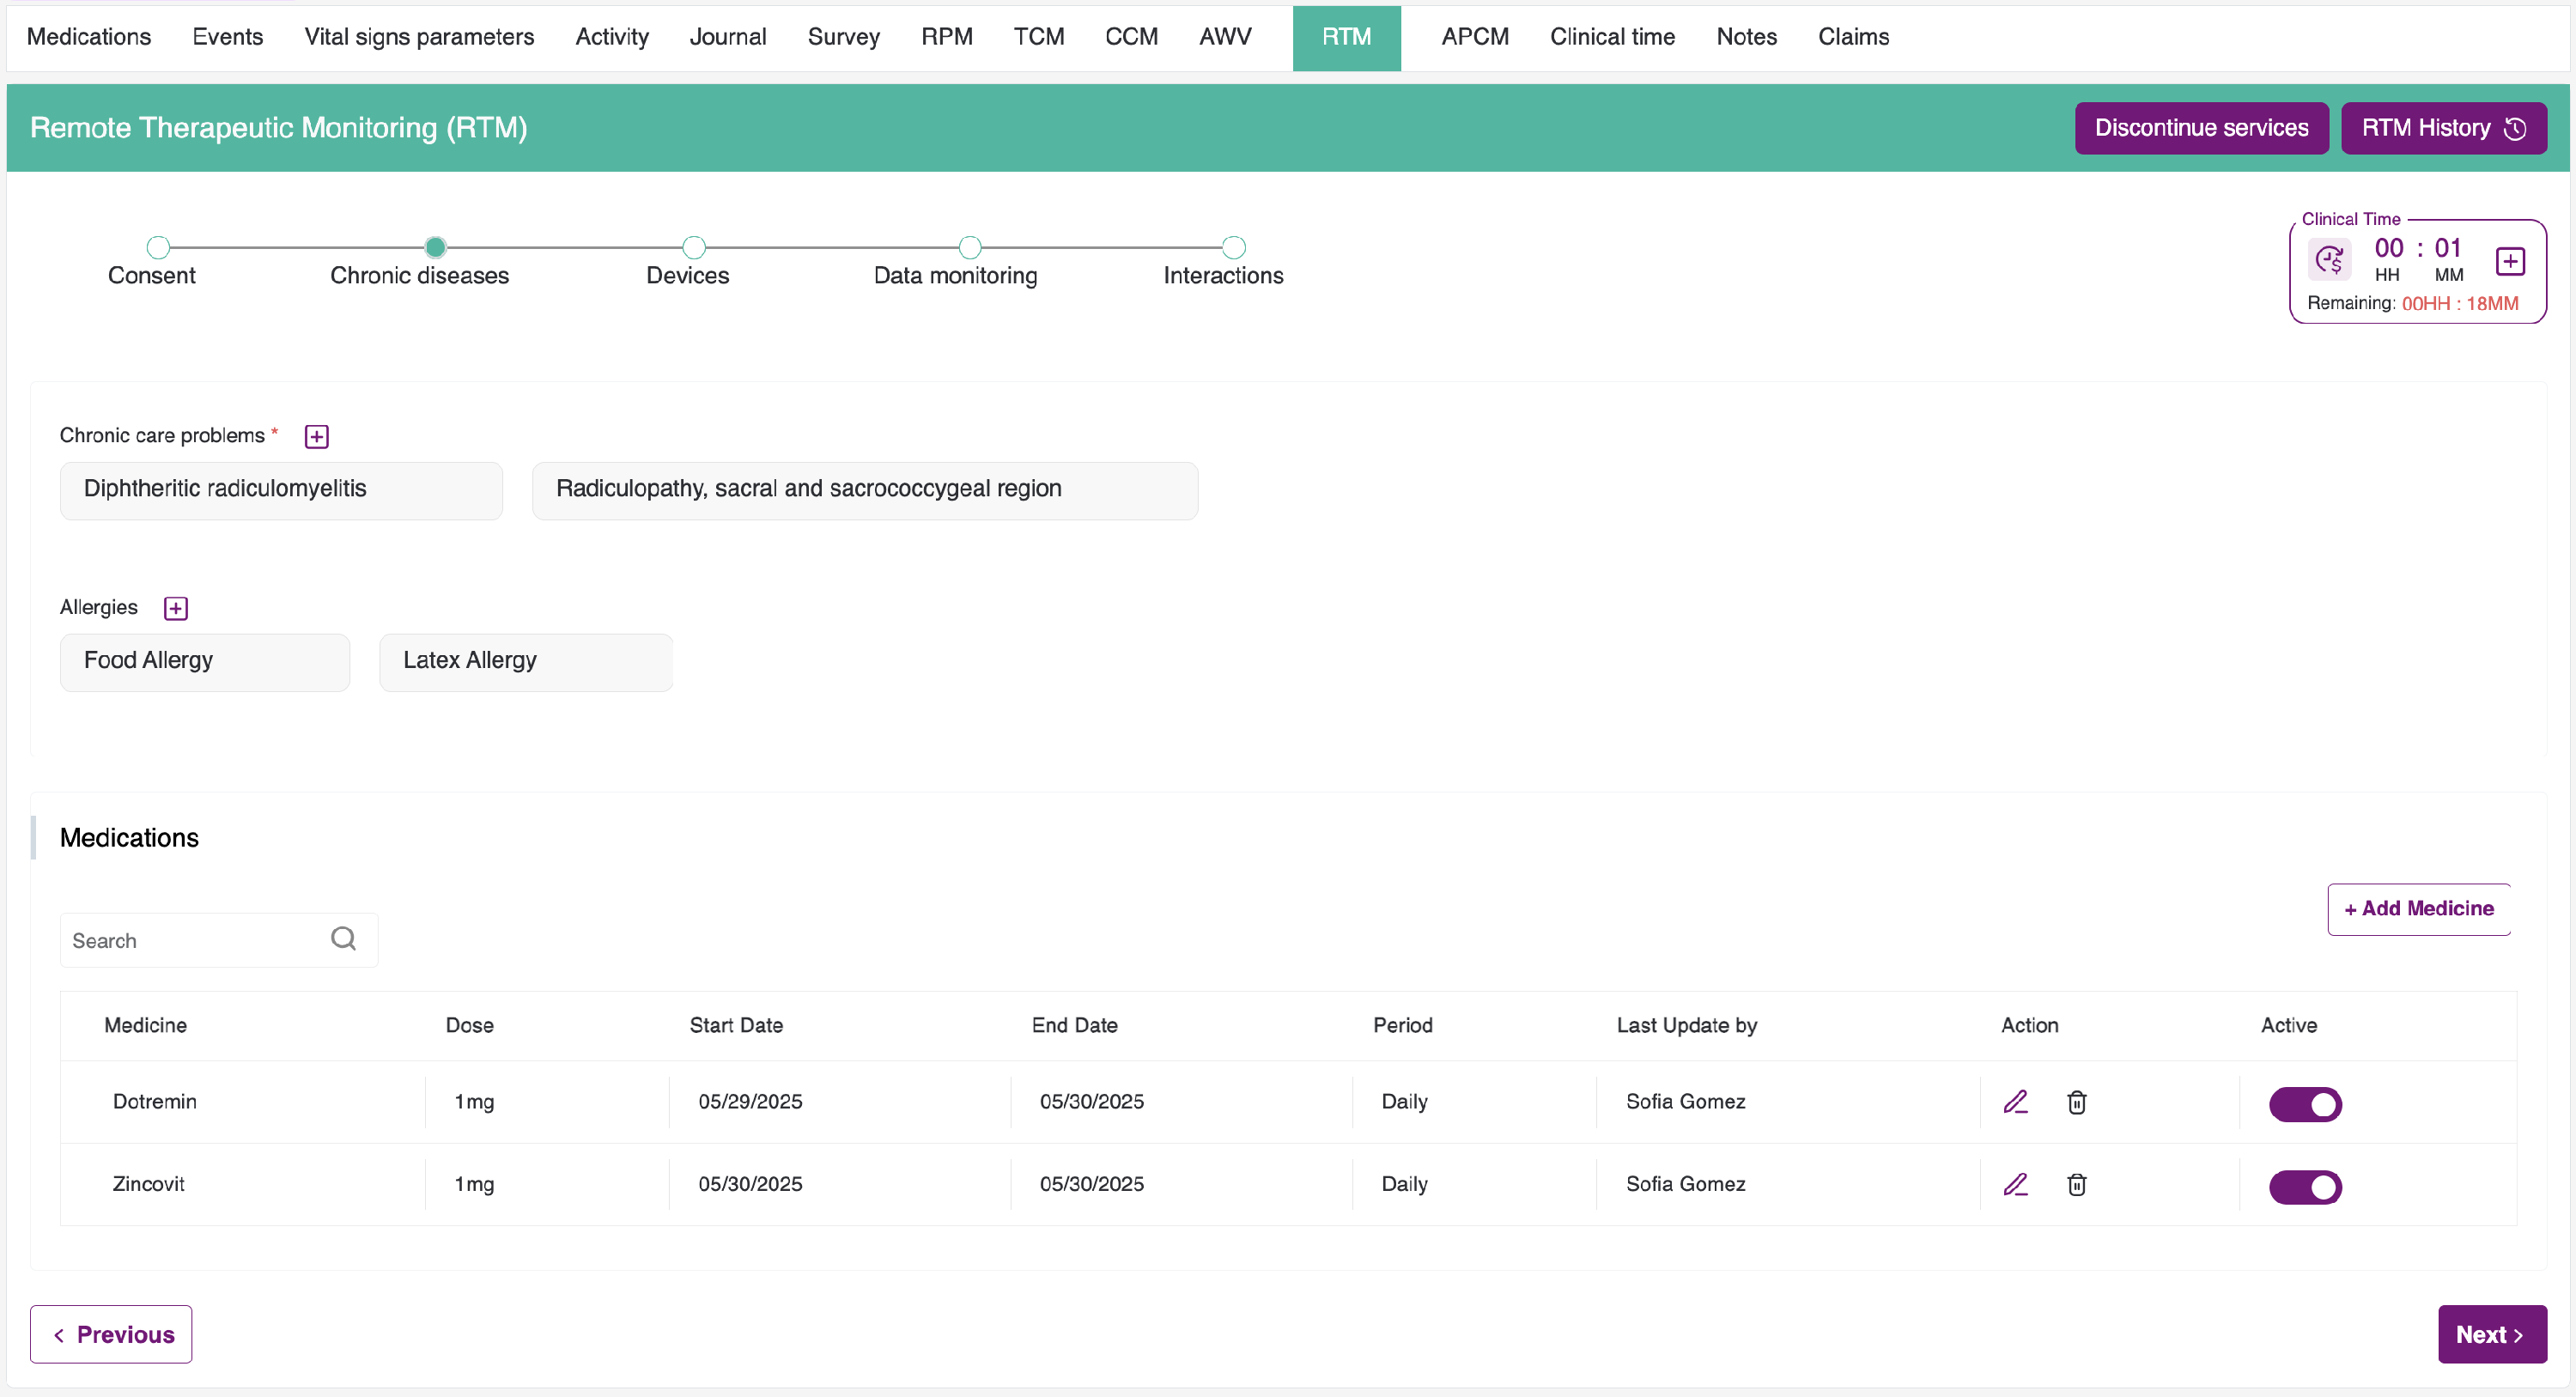The height and width of the screenshot is (1397, 2576).
Task: Edit the Zincovit medication entry
Action: [2015, 1184]
